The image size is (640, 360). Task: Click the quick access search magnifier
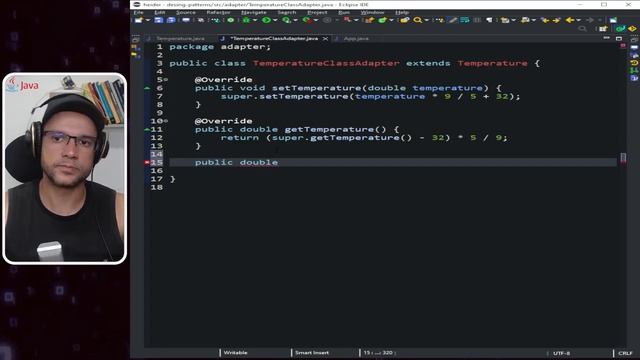click(x=582, y=29)
